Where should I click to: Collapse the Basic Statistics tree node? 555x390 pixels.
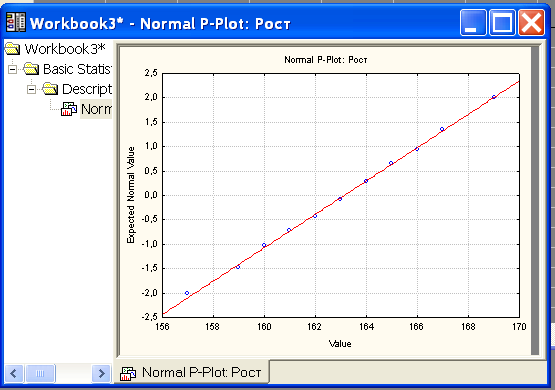[12, 69]
